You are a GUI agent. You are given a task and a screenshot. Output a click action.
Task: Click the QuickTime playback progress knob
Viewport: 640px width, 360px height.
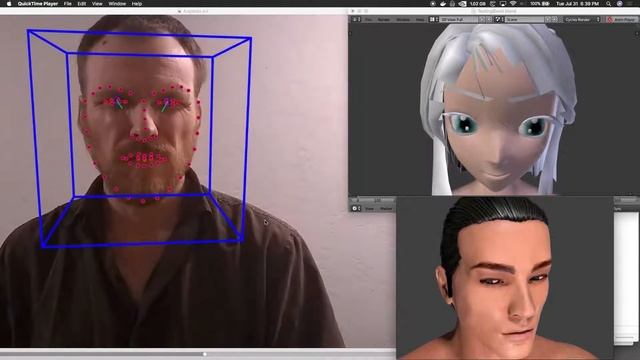[204, 354]
